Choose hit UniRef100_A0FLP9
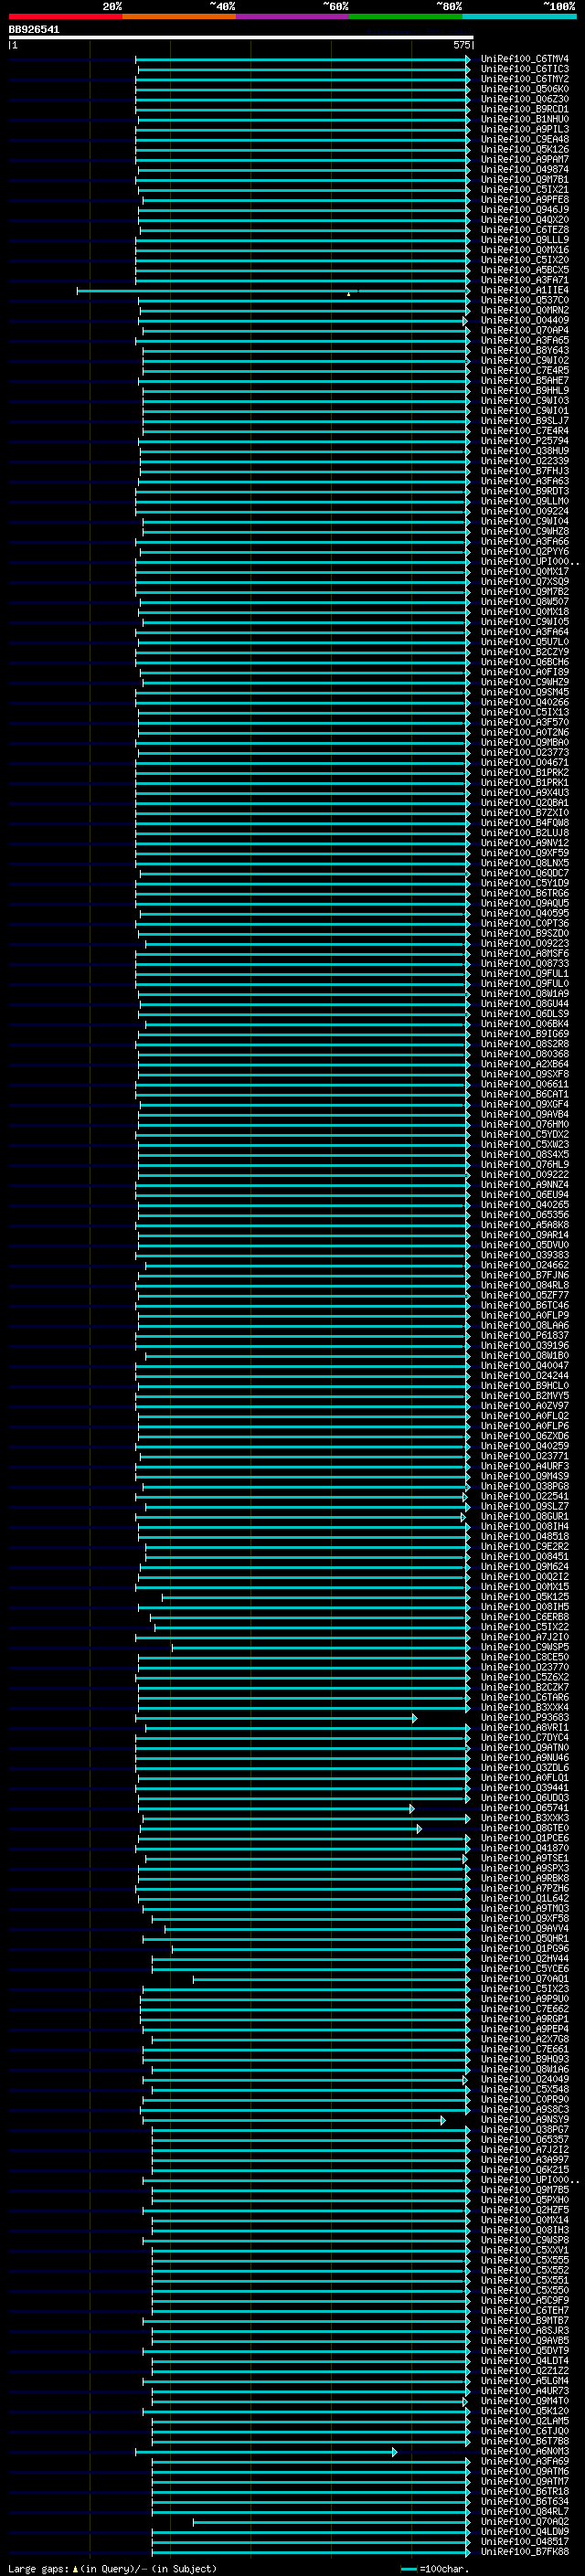The width and height of the screenshot is (585, 2576). [x=525, y=1315]
